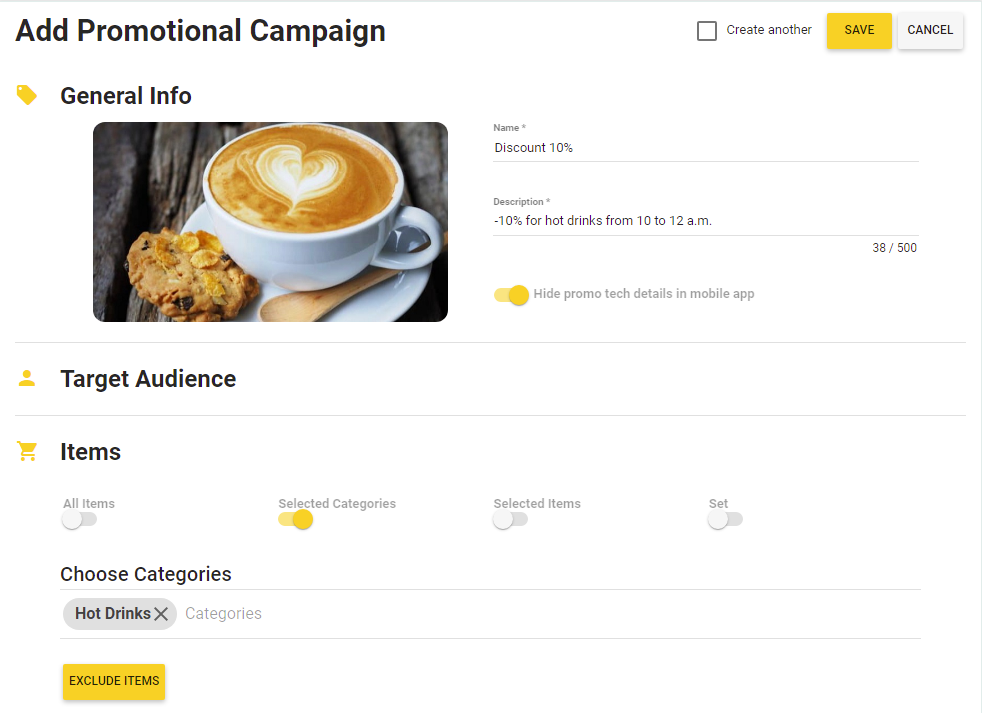Check the Create another checkbox
This screenshot has width=982, height=713.
707,30
